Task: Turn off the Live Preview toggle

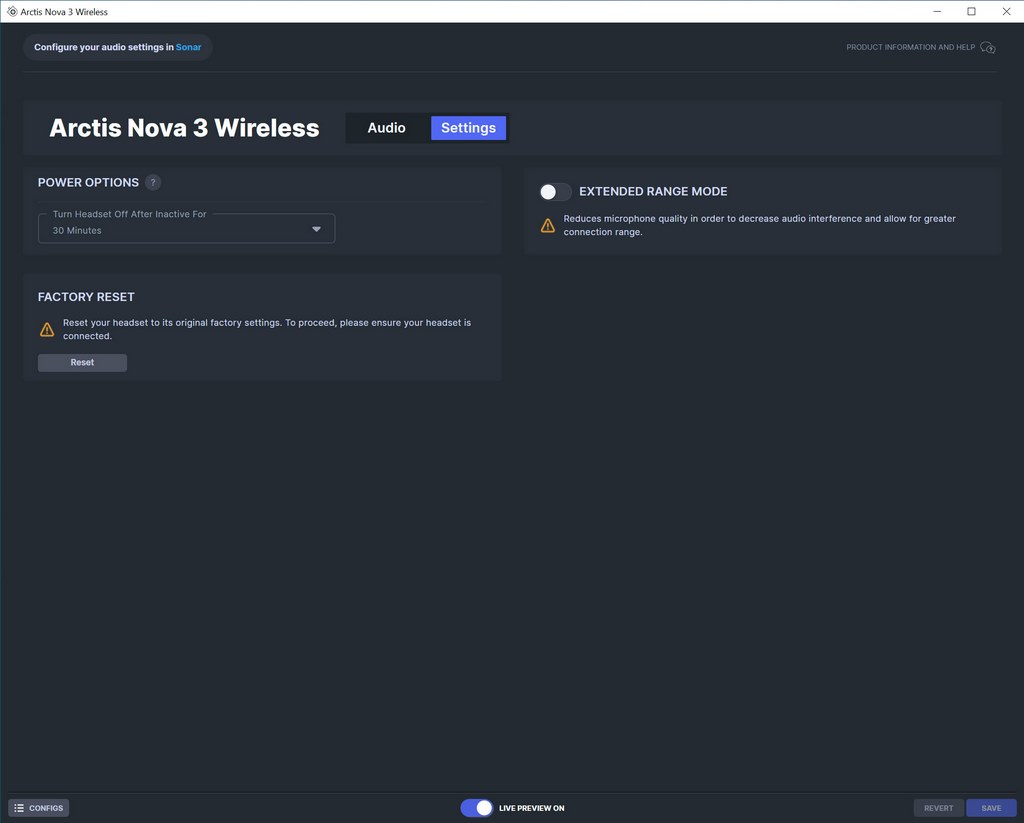Action: 477,808
